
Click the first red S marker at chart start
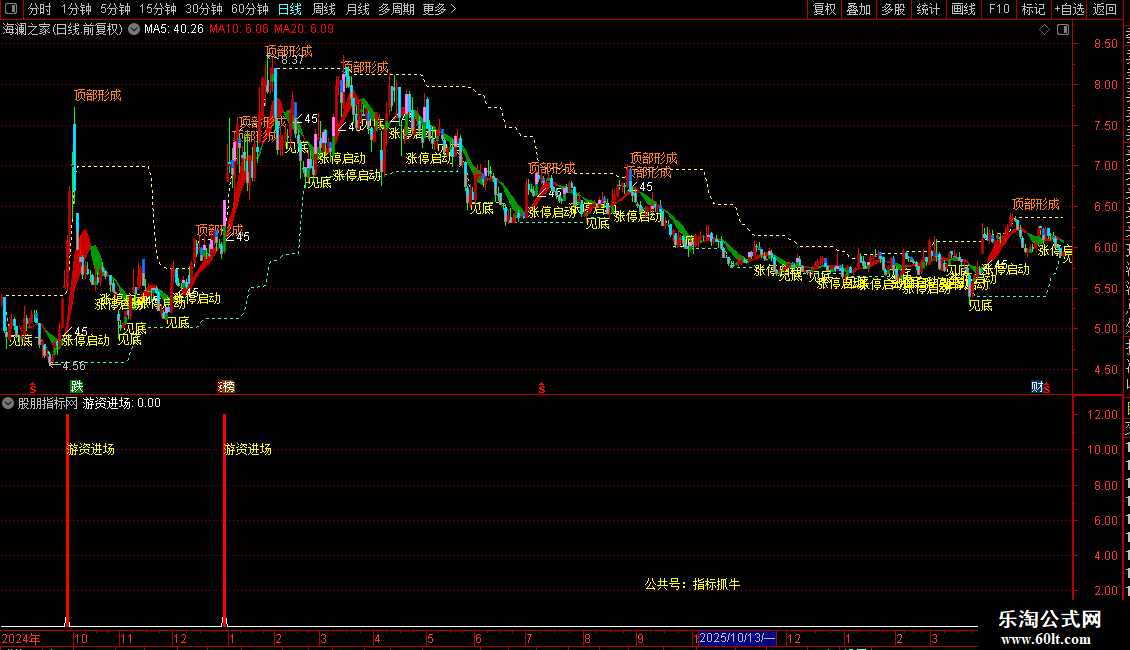pos(32,388)
